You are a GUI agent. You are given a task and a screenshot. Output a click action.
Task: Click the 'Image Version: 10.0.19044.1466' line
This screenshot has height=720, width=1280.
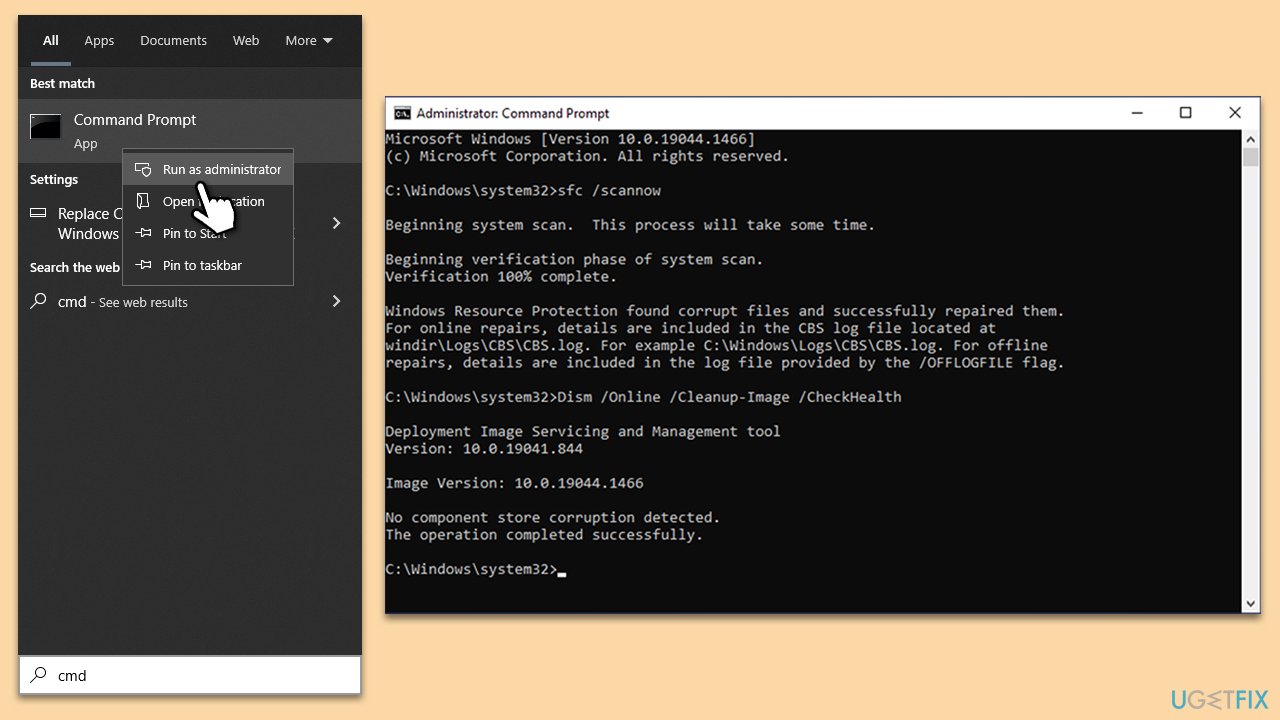[x=515, y=483]
